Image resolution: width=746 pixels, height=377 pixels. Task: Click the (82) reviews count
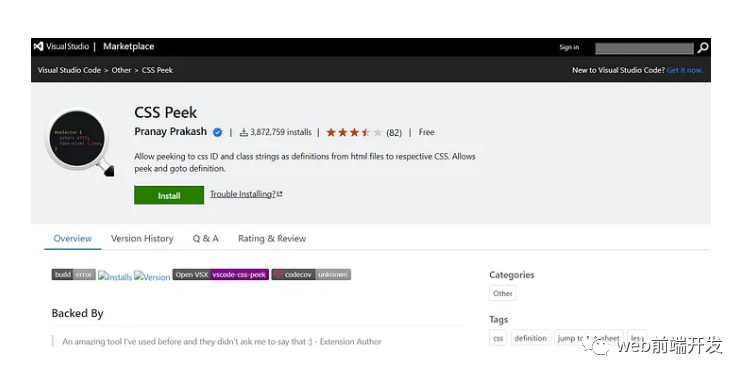tap(394, 133)
